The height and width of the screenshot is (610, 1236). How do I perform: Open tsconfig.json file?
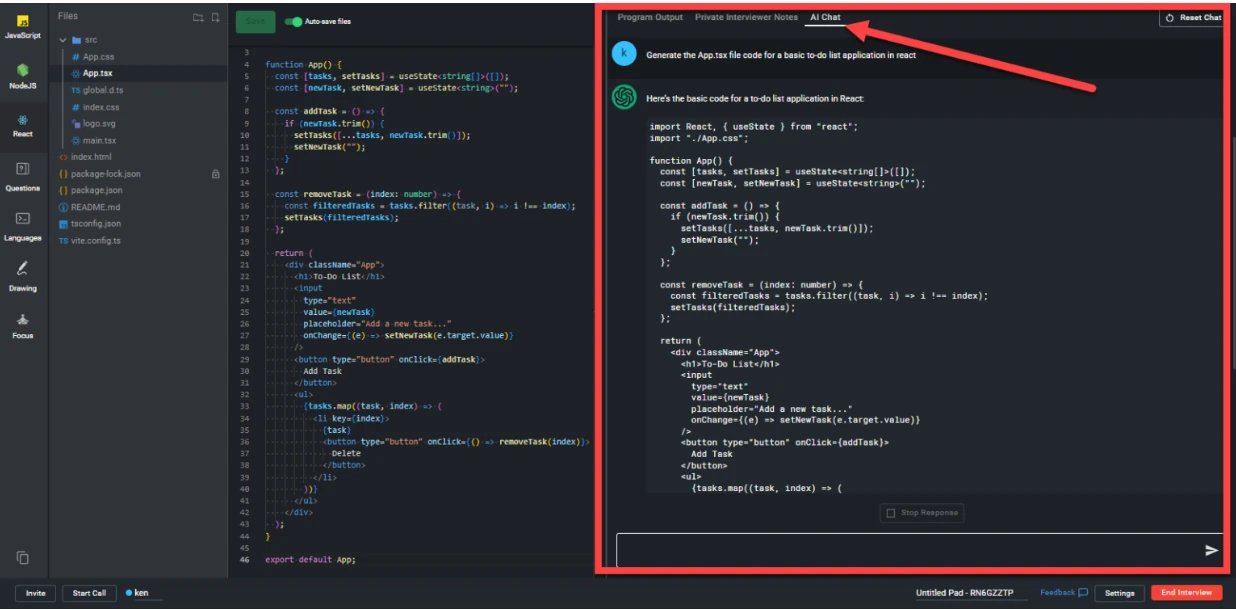tap(90, 223)
